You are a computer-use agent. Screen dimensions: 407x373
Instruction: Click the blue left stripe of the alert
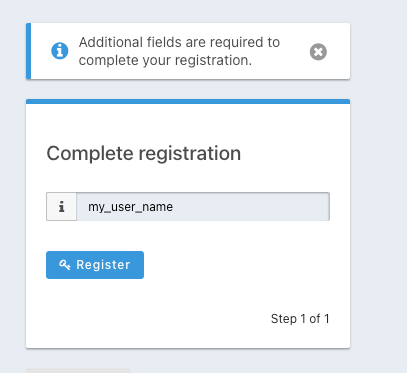[x=28, y=51]
